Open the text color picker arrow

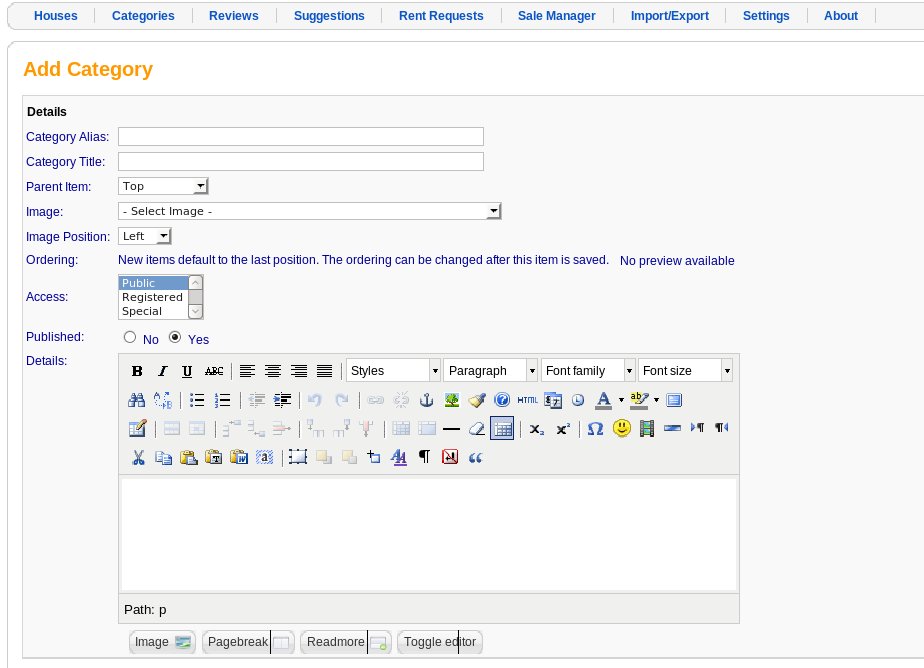[x=621, y=401]
